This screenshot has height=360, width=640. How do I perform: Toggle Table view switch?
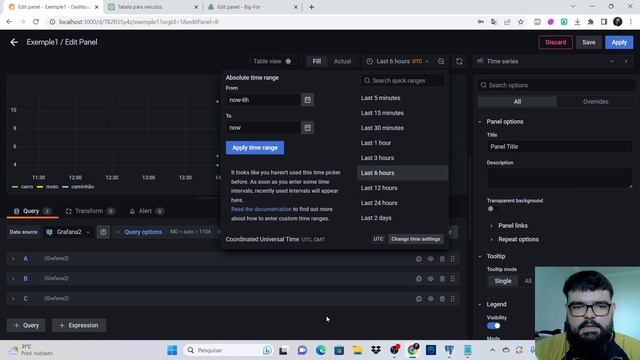[x=288, y=61]
